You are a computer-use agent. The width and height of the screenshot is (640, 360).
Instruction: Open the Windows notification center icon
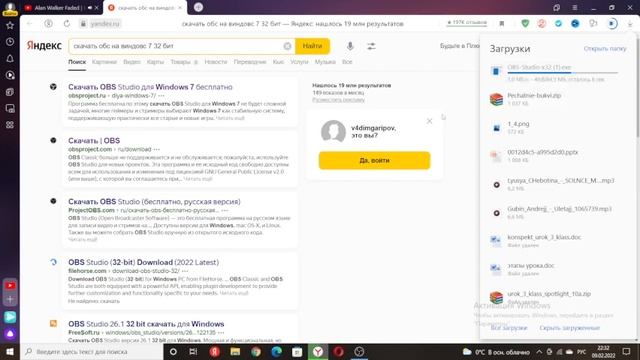pyautogui.click(x=627, y=351)
